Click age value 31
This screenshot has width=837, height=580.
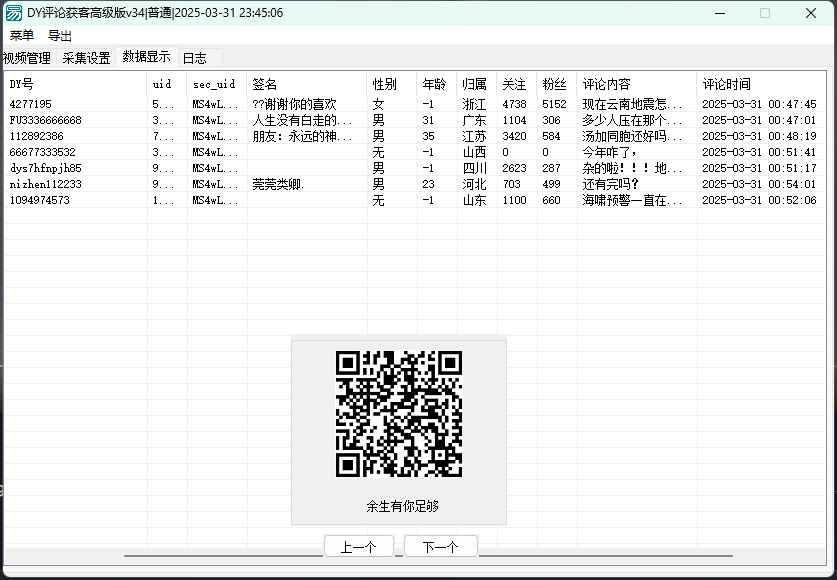(x=428, y=120)
